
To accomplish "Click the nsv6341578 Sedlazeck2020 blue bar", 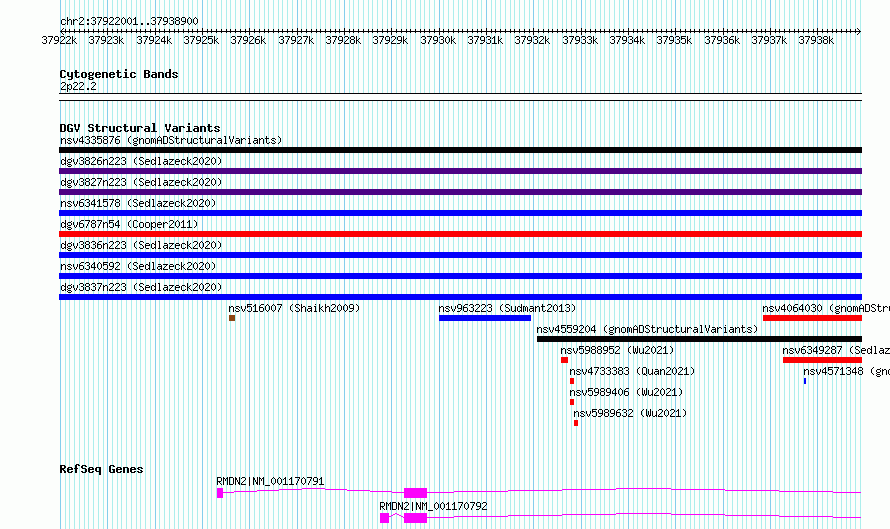I will pyautogui.click(x=460, y=213).
